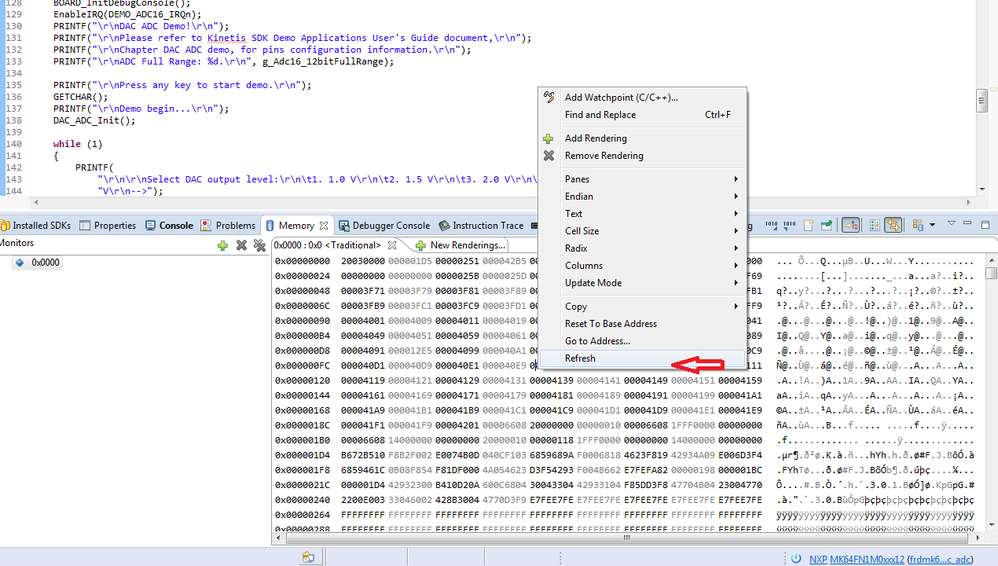Click the export memory 1010 icon
The image size is (998, 566).
(789, 225)
